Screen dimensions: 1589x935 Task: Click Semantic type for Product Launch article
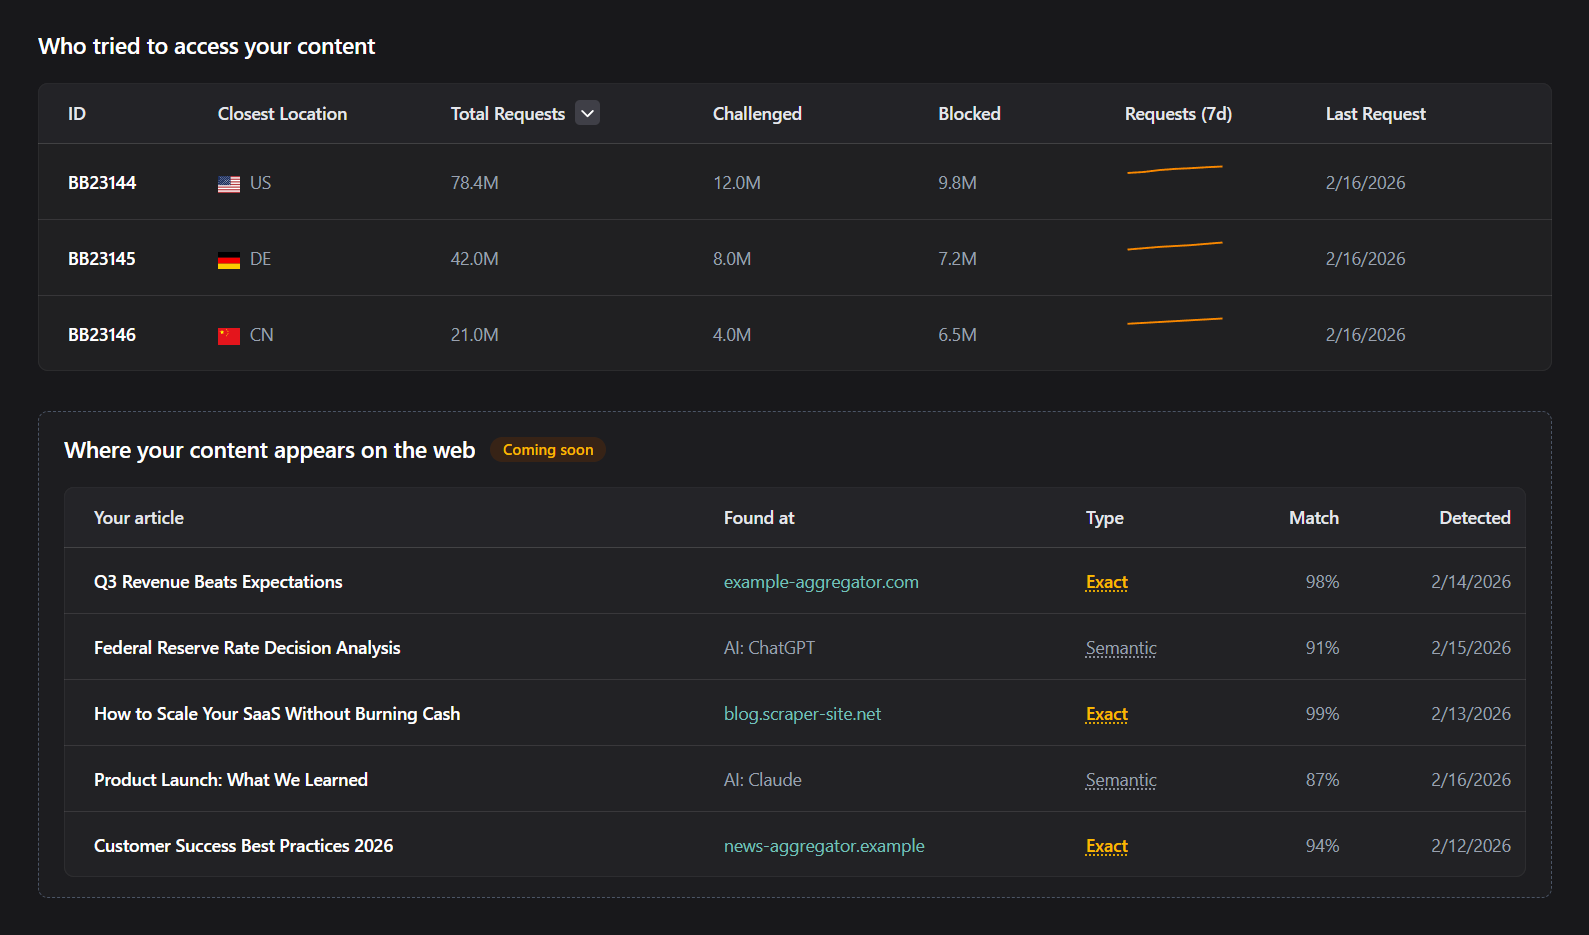(1120, 780)
